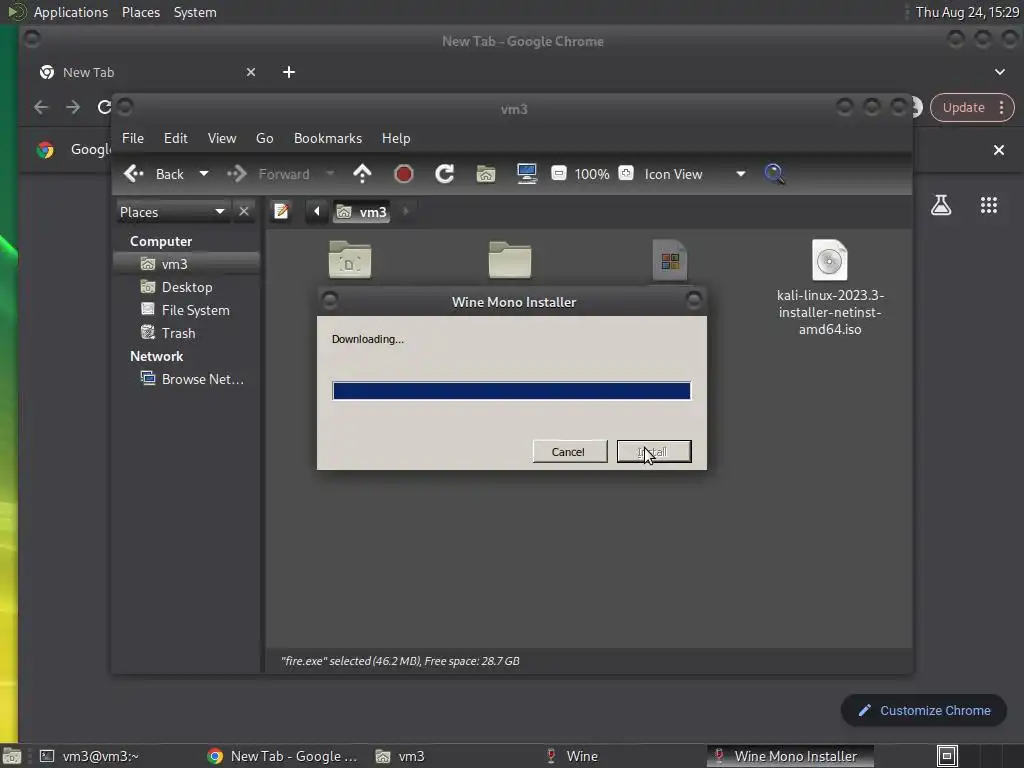Viewport: 1024px width, 768px height.
Task: Open the Bookmarks menu
Action: (x=328, y=138)
